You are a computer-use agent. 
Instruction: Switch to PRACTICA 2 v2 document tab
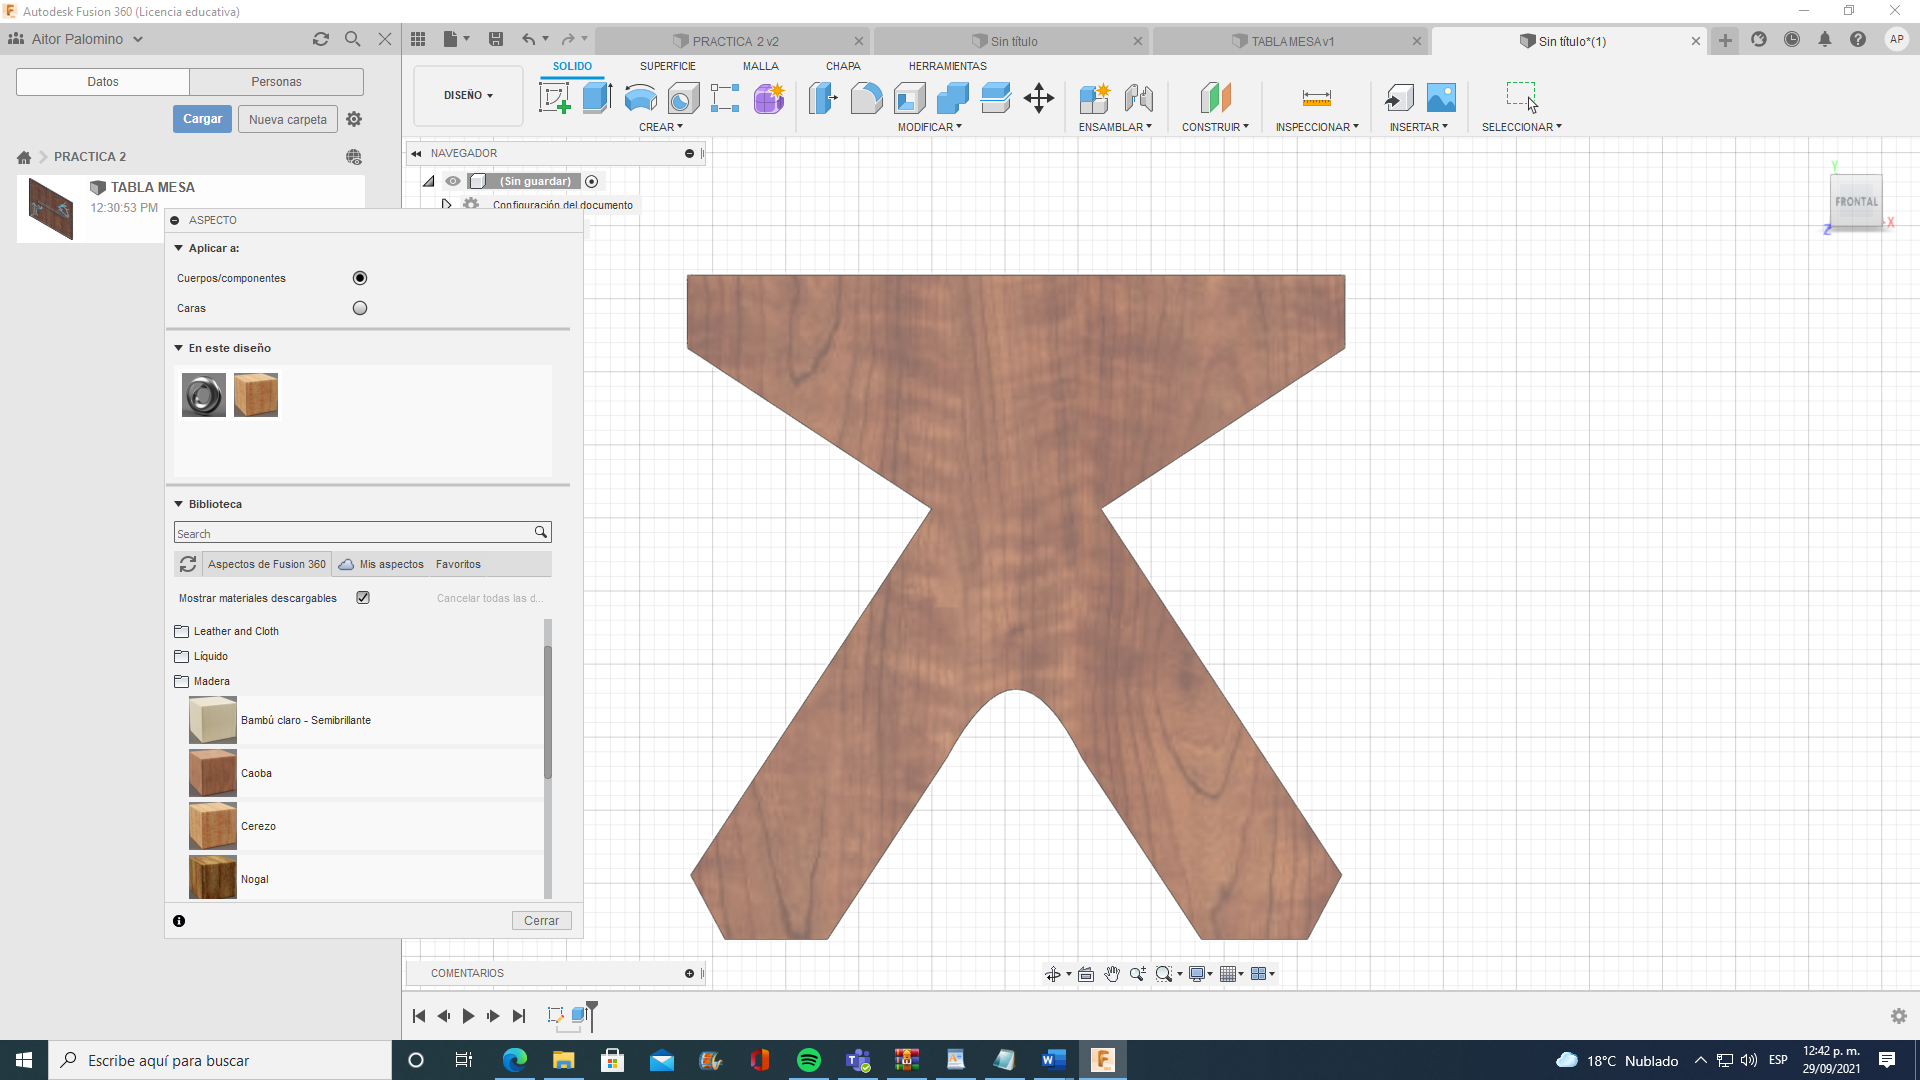735,41
